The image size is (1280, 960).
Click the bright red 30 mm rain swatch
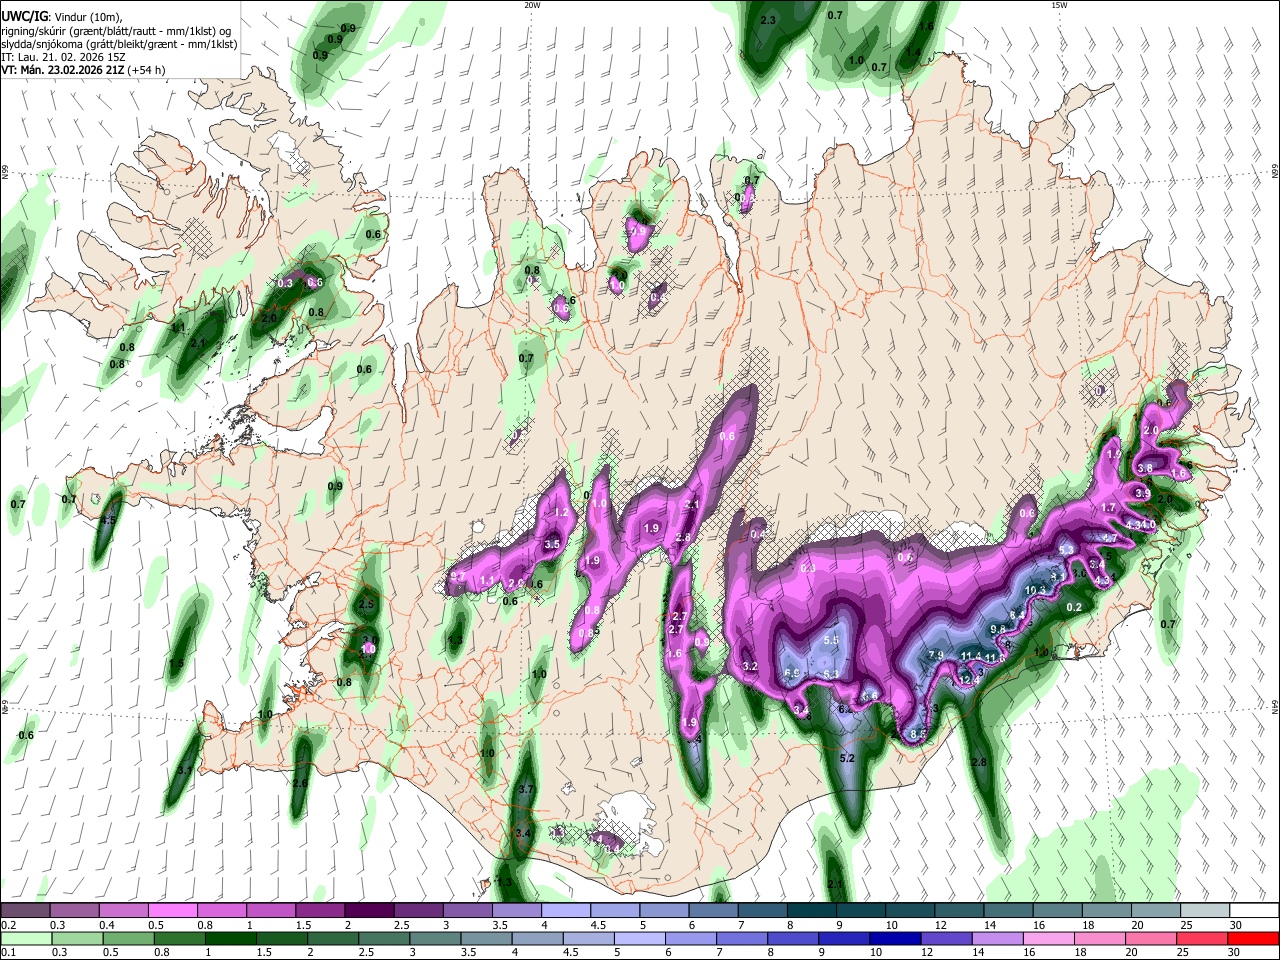click(1252, 938)
